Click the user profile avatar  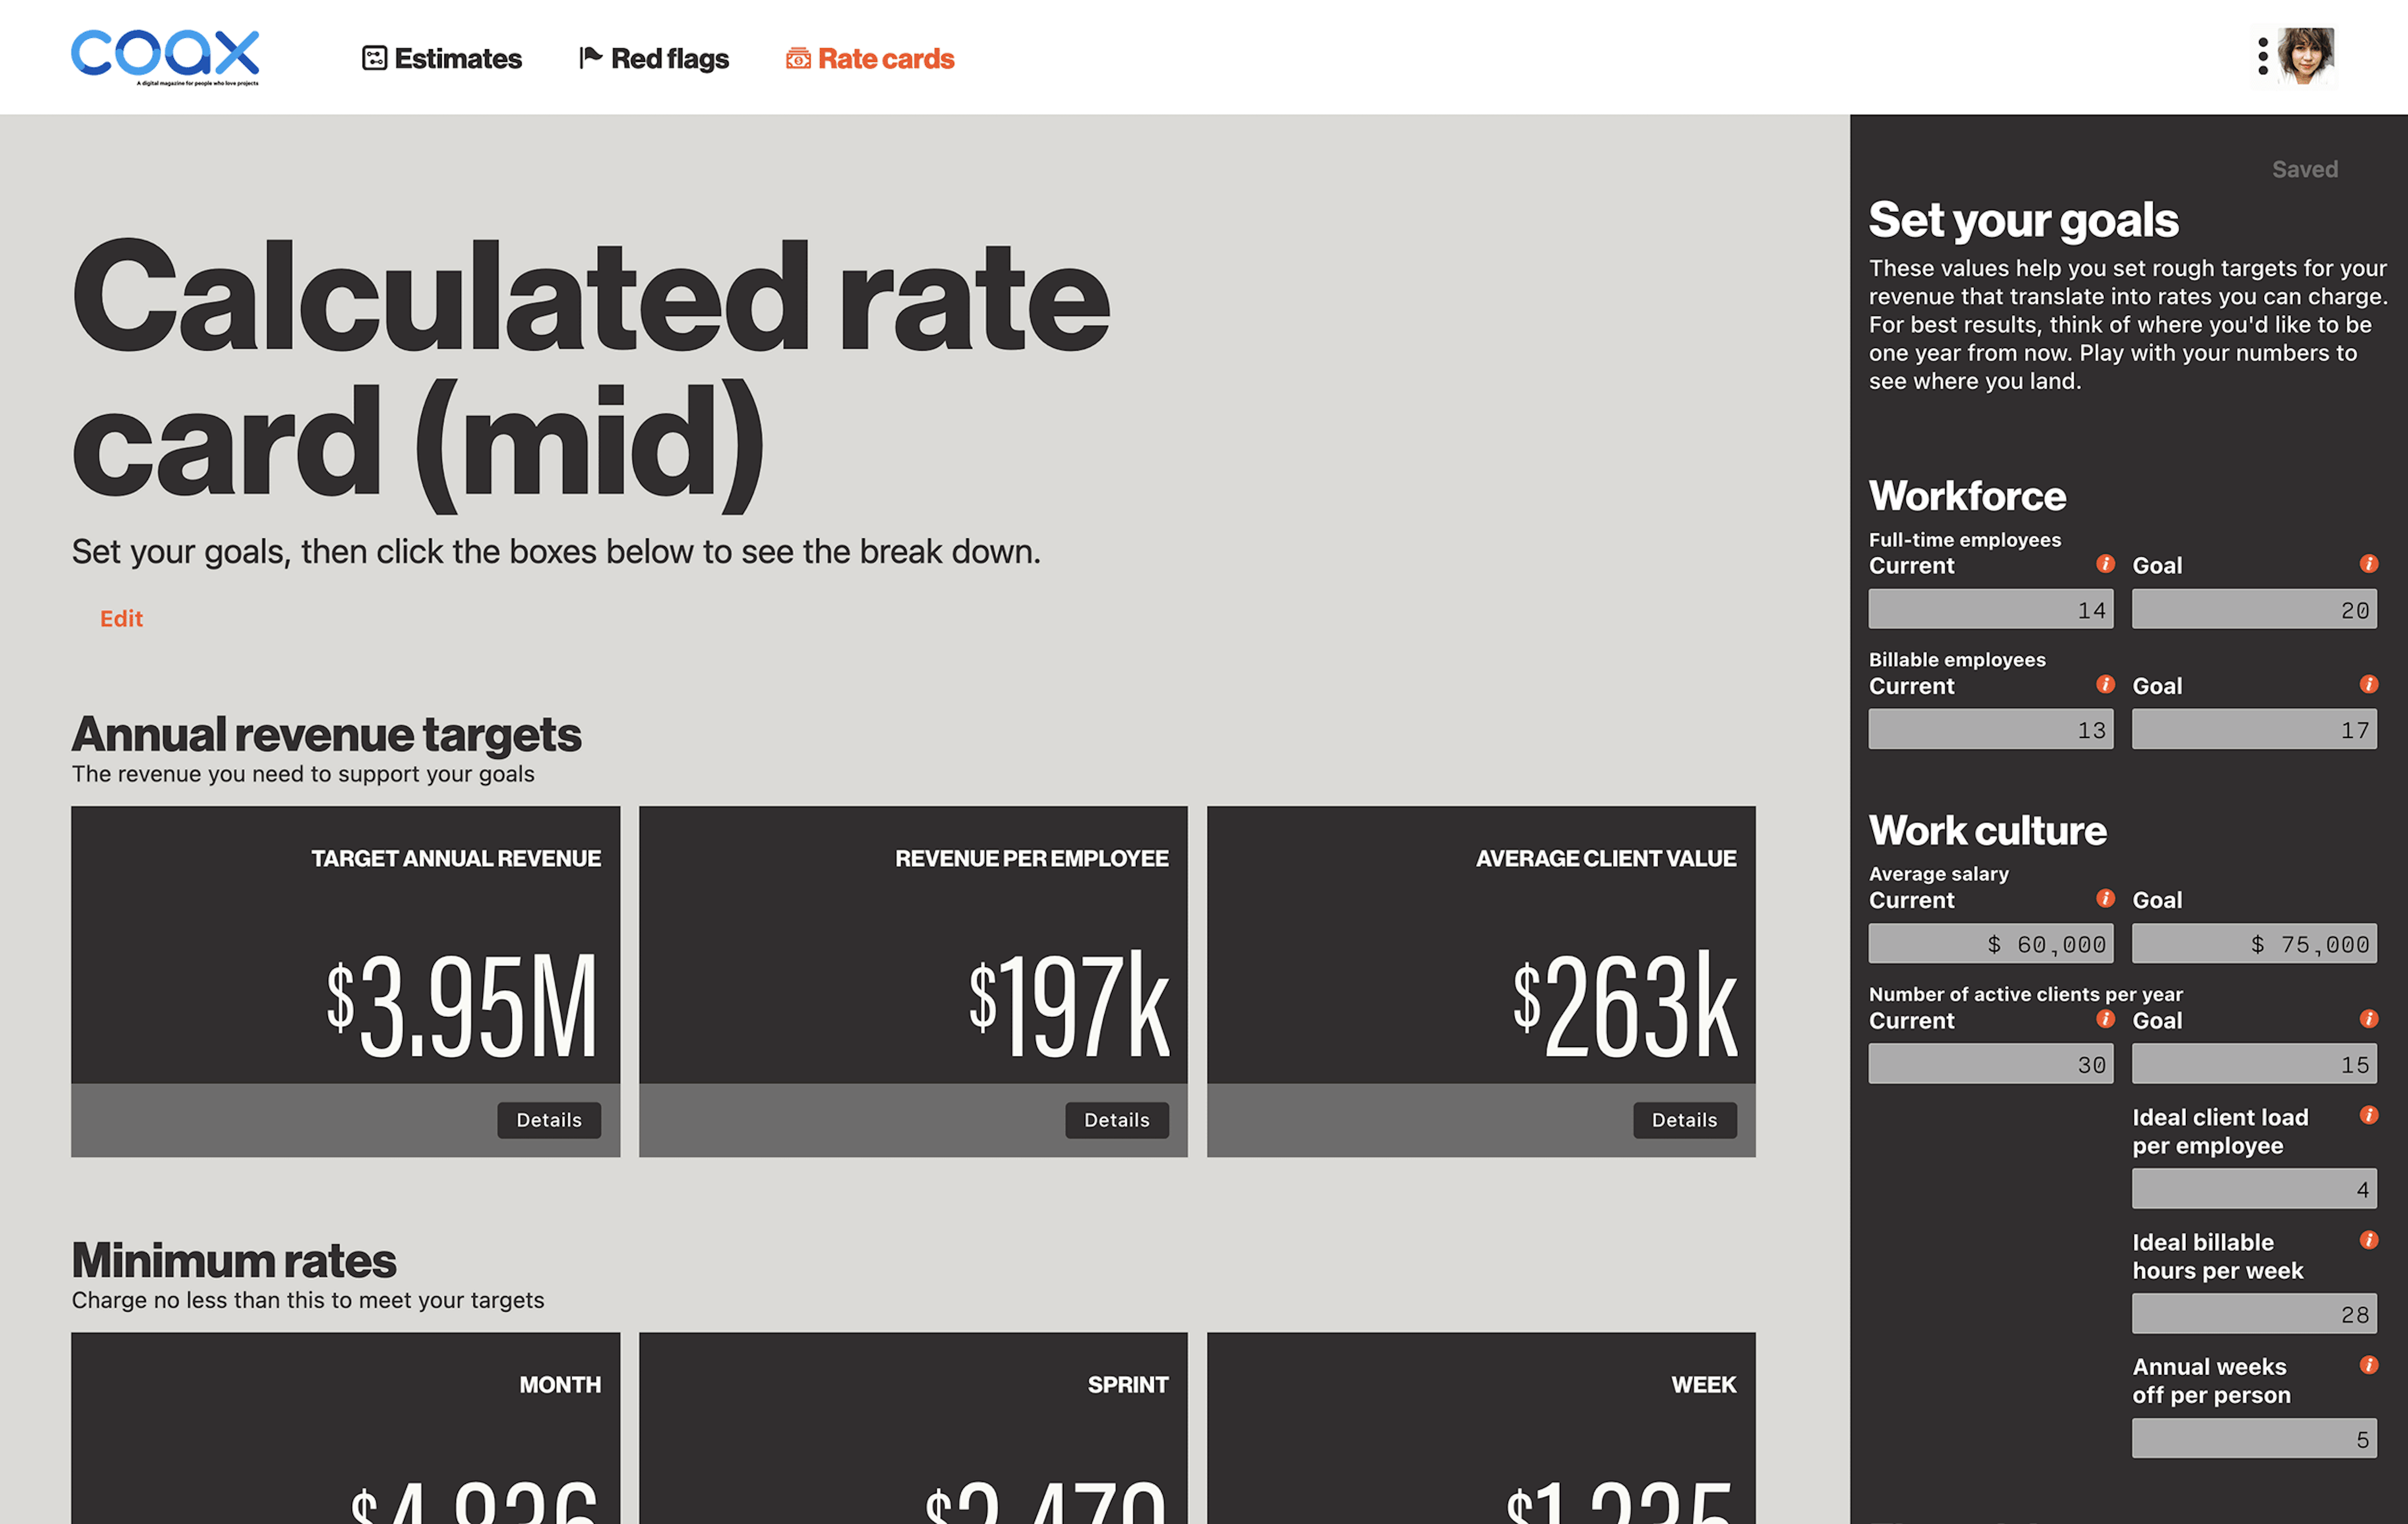coord(2306,56)
